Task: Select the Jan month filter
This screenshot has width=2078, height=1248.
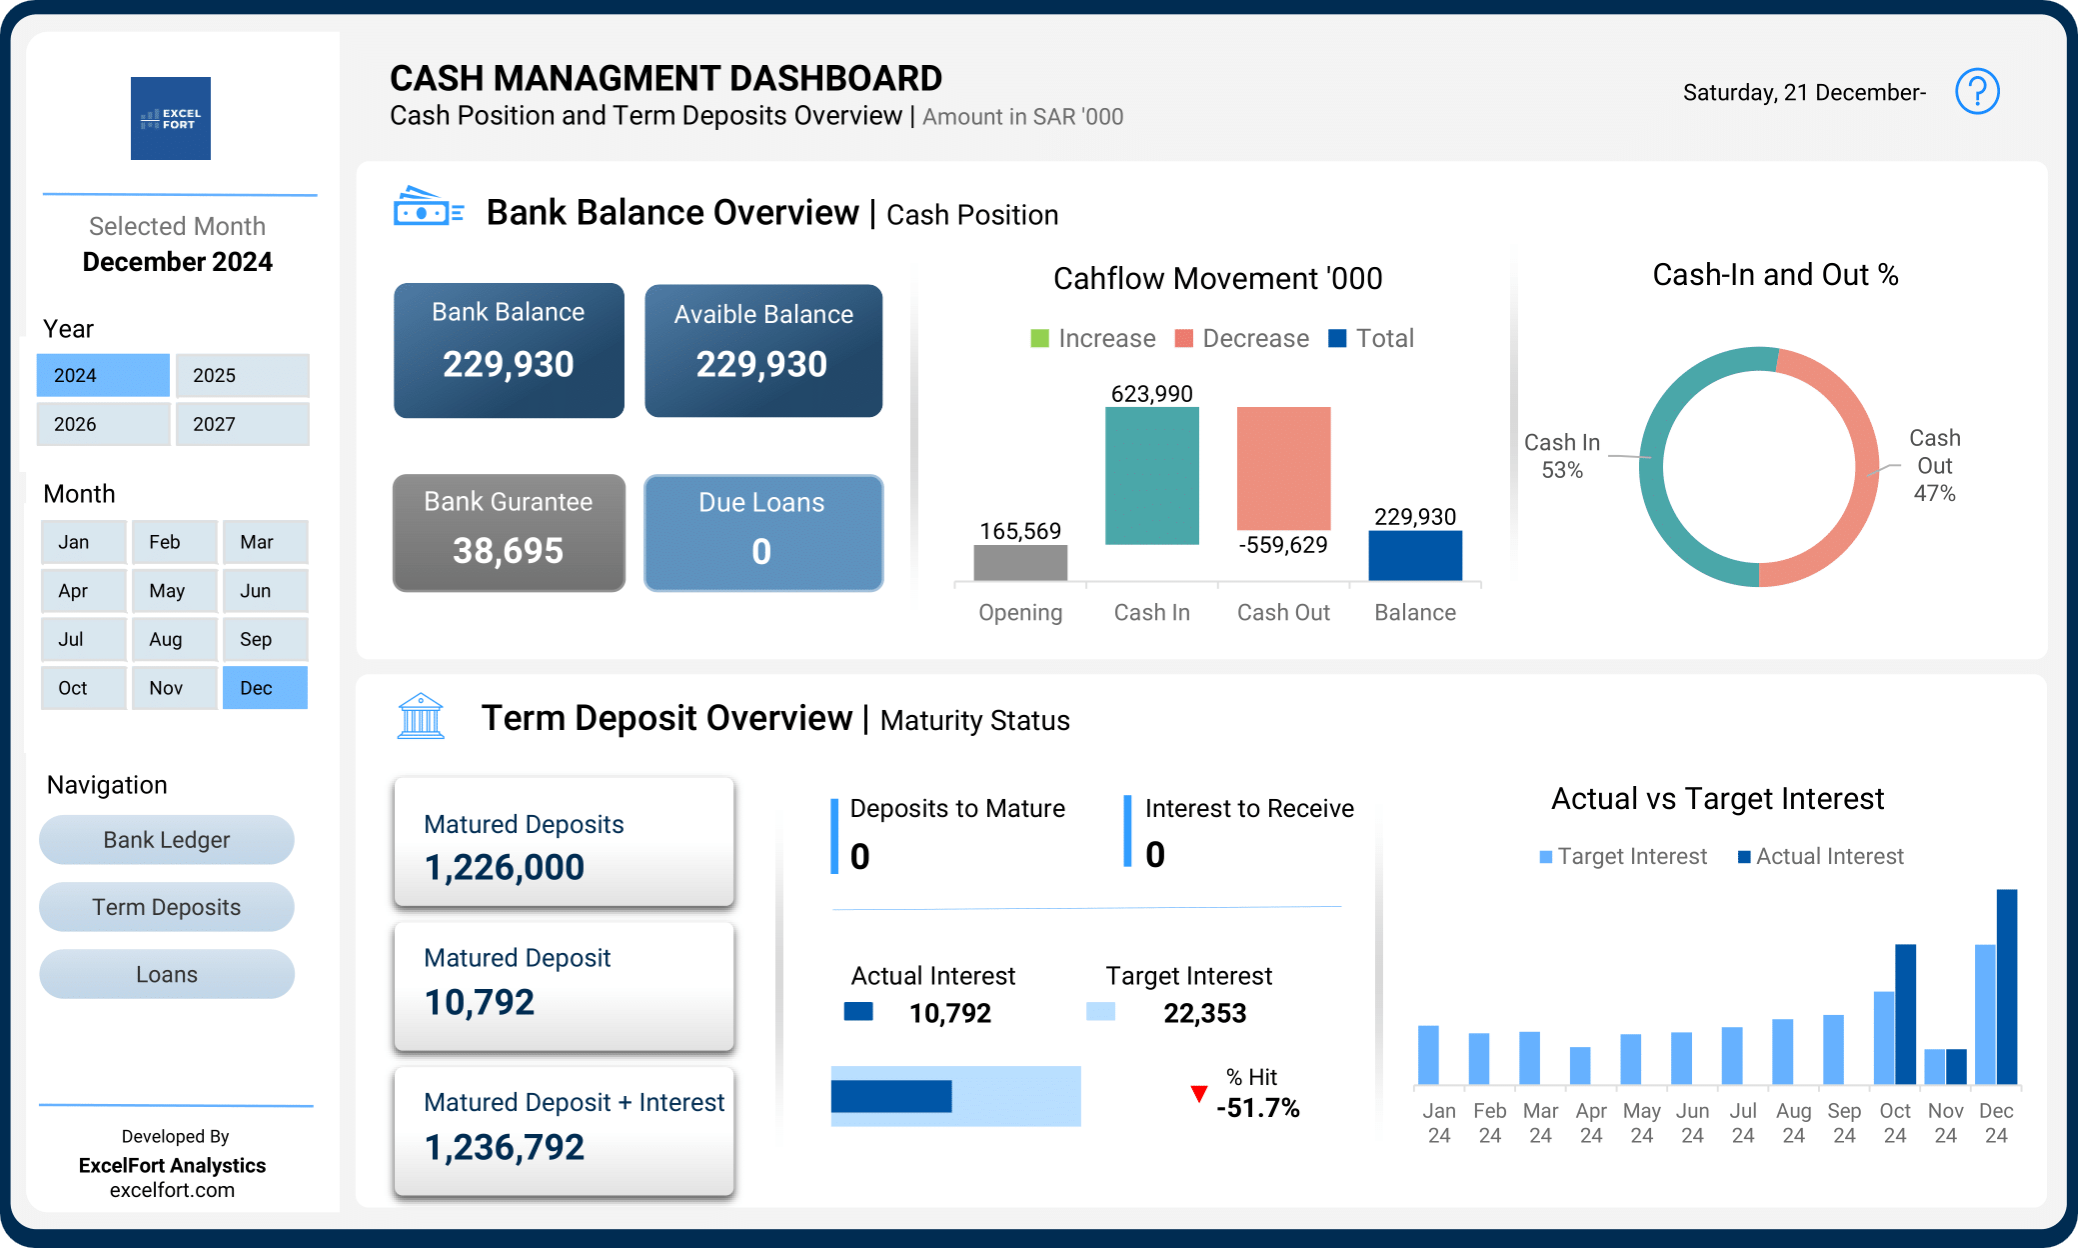Action: tap(83, 541)
